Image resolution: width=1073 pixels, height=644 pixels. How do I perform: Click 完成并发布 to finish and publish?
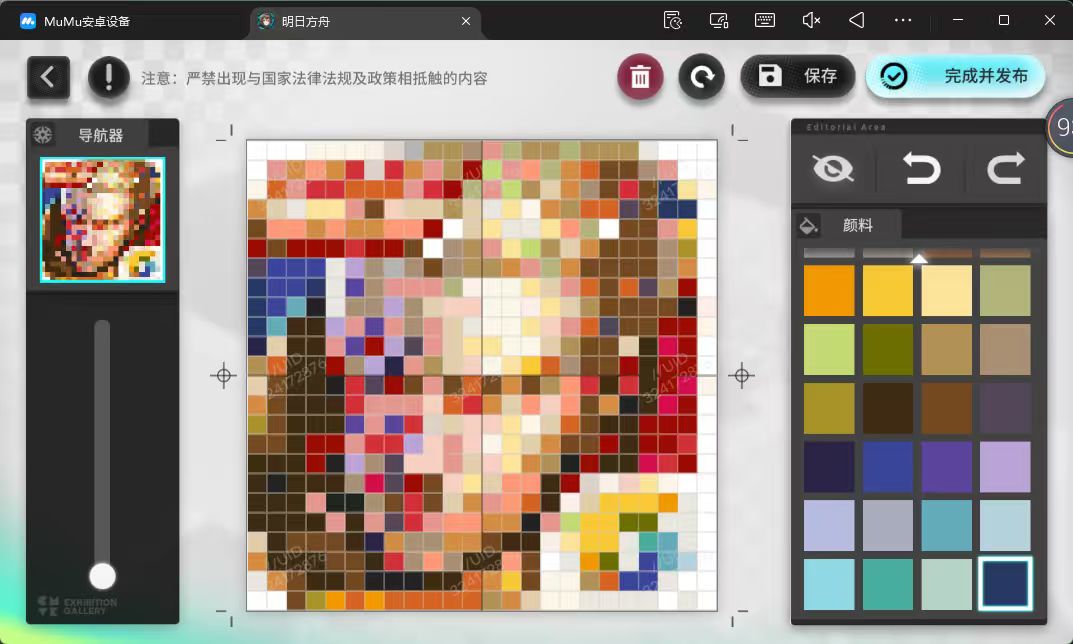point(955,76)
